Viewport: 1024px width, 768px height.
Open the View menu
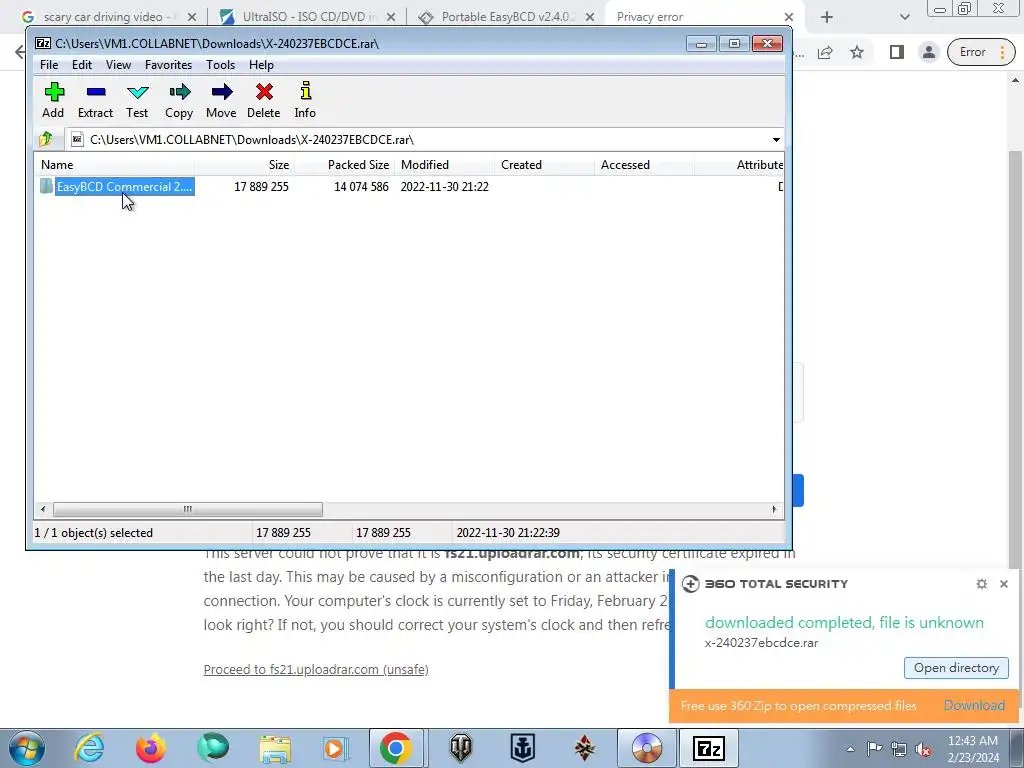(x=118, y=65)
